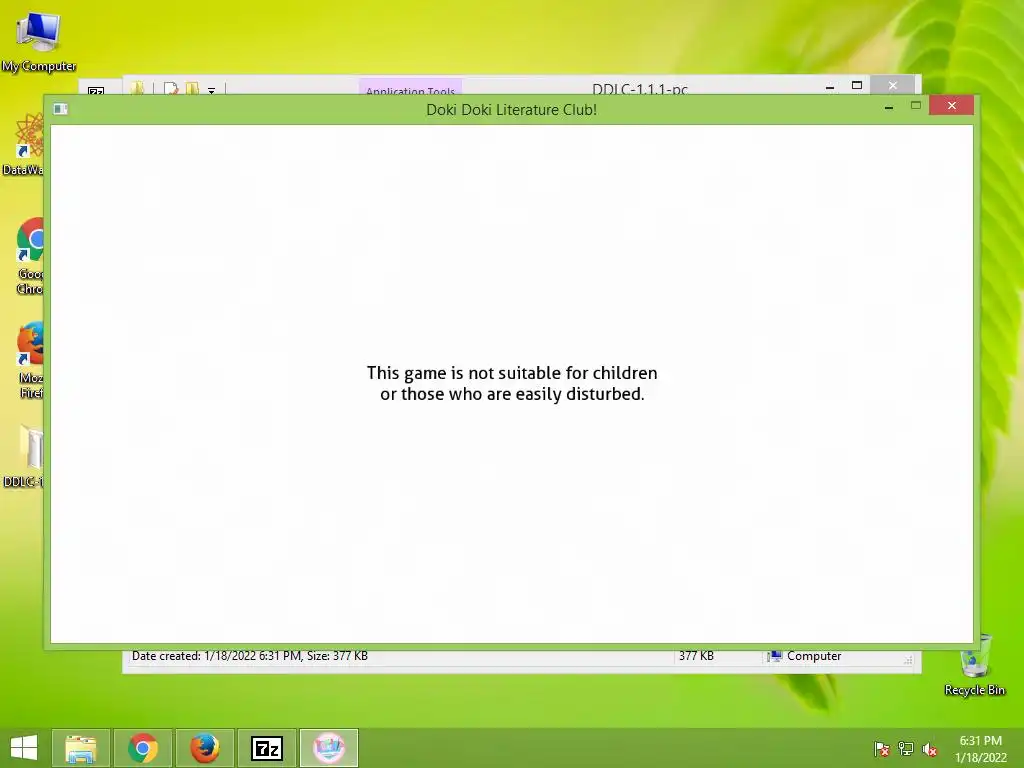Minimize the Doki Doki Literature Club window

(889, 106)
